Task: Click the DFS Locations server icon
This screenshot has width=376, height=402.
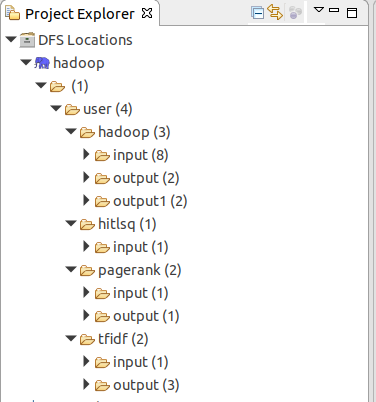Action: (x=27, y=40)
